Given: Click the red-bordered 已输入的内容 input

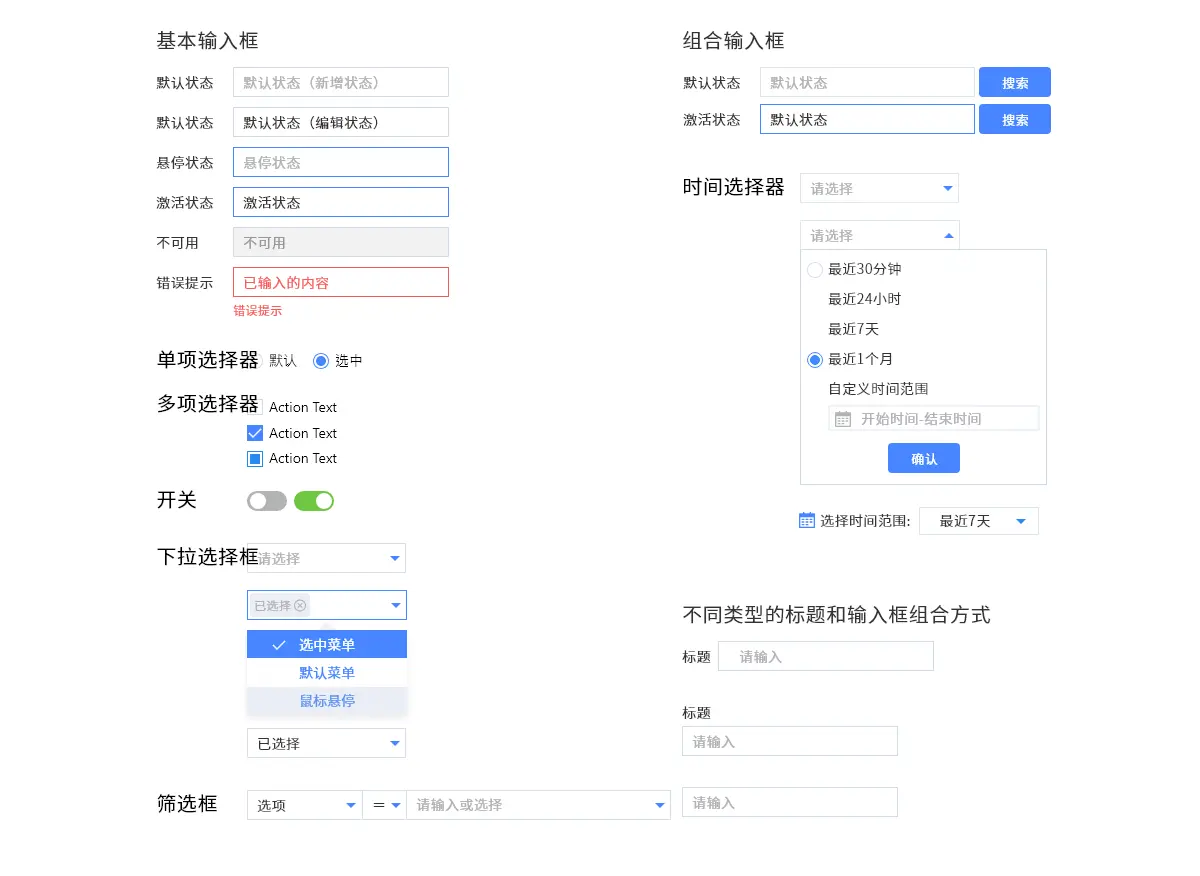Looking at the screenshot, I should 341,282.
